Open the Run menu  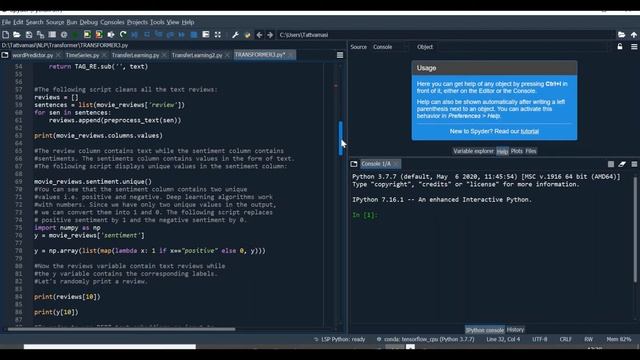coord(72,22)
